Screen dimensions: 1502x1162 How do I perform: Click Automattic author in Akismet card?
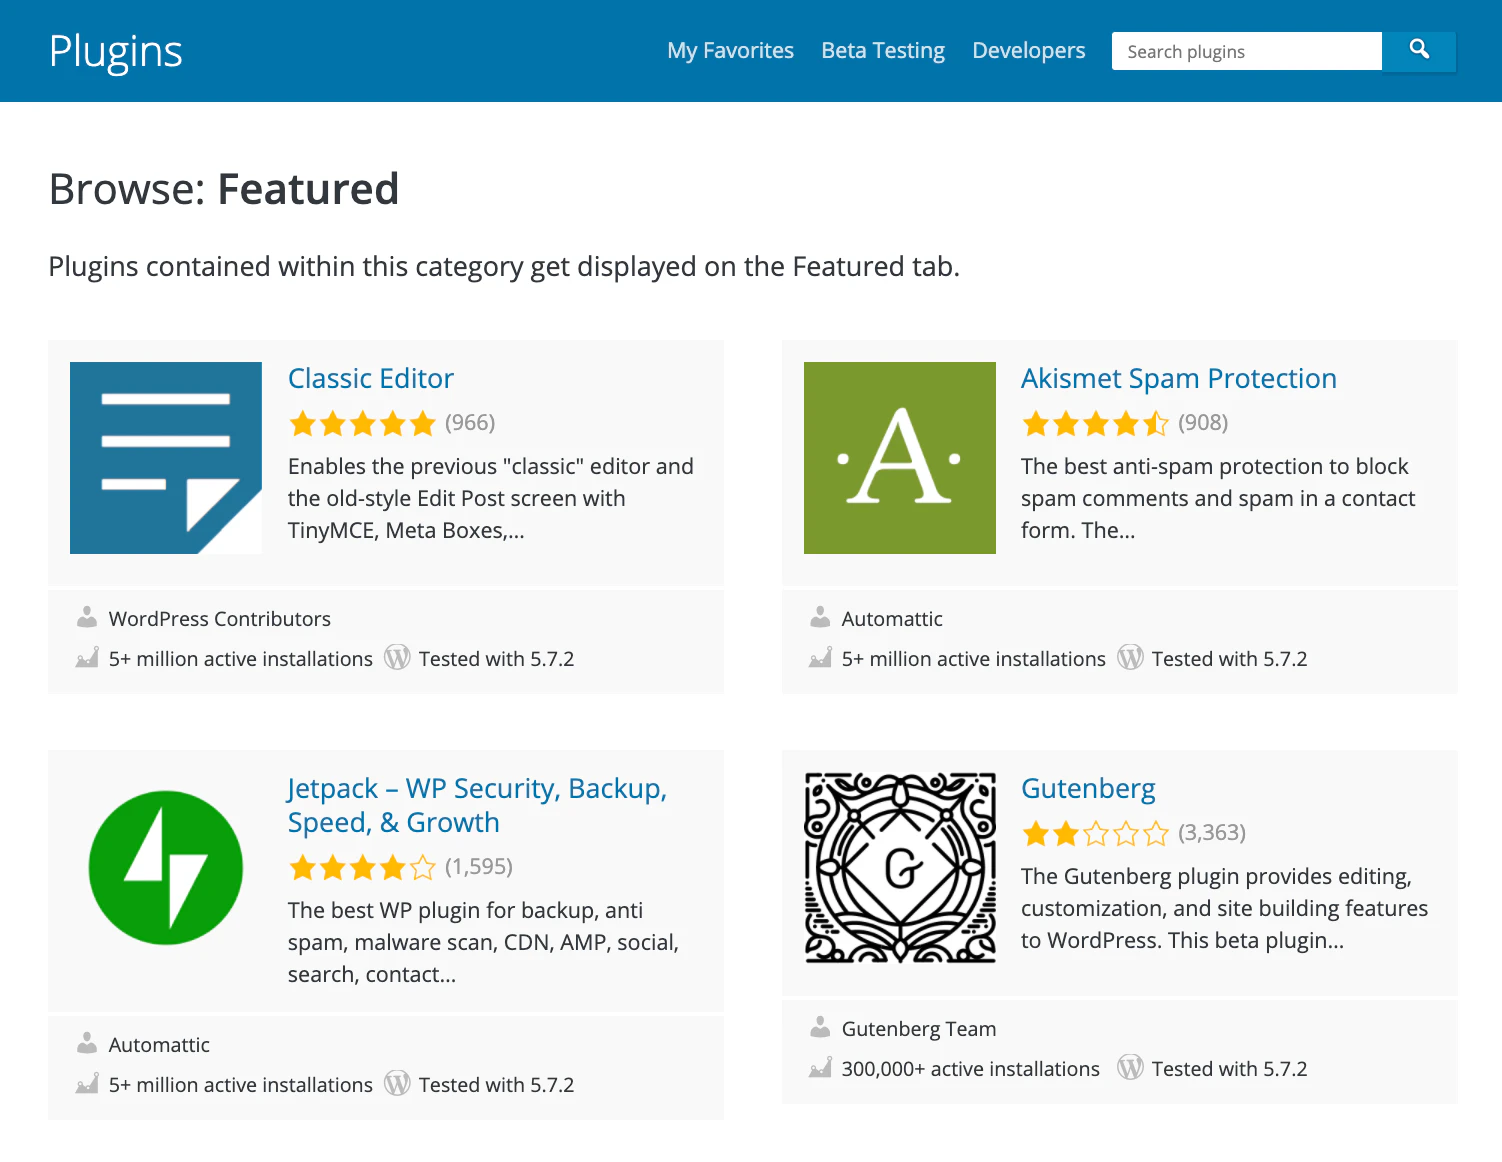click(x=892, y=619)
